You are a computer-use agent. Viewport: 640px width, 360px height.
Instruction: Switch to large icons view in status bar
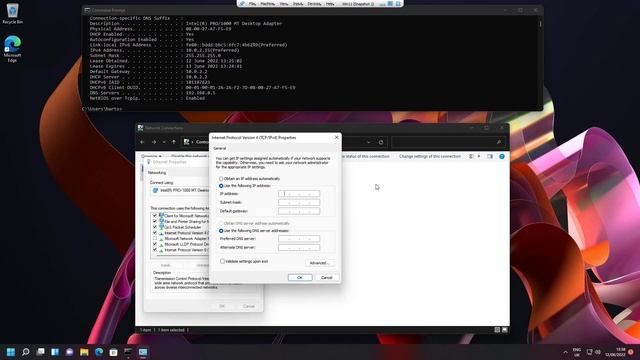click(505, 330)
